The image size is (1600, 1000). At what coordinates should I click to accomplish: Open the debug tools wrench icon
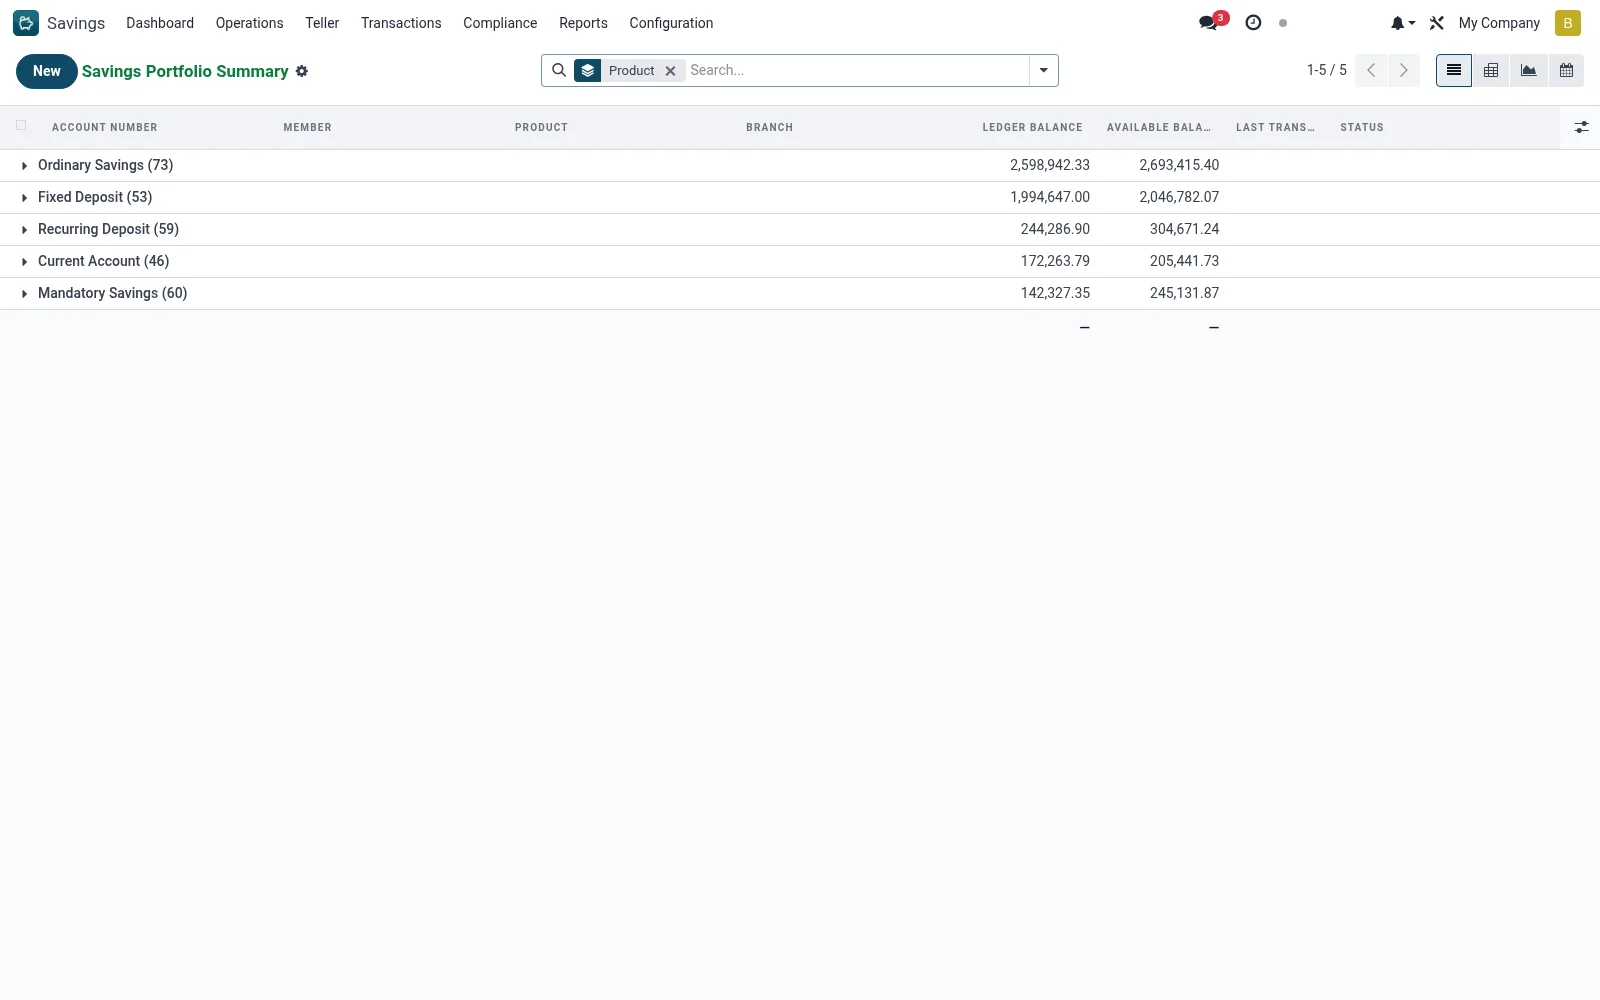pos(1437,22)
